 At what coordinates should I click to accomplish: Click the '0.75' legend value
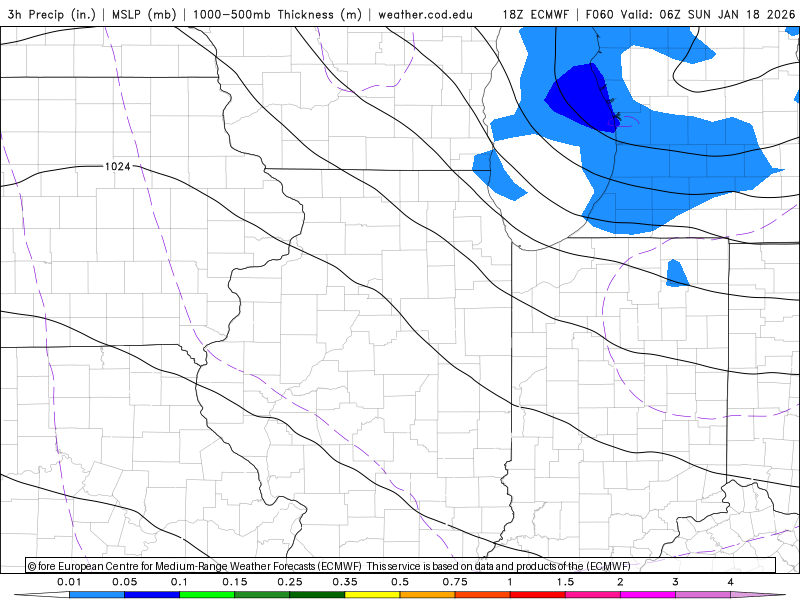click(455, 582)
